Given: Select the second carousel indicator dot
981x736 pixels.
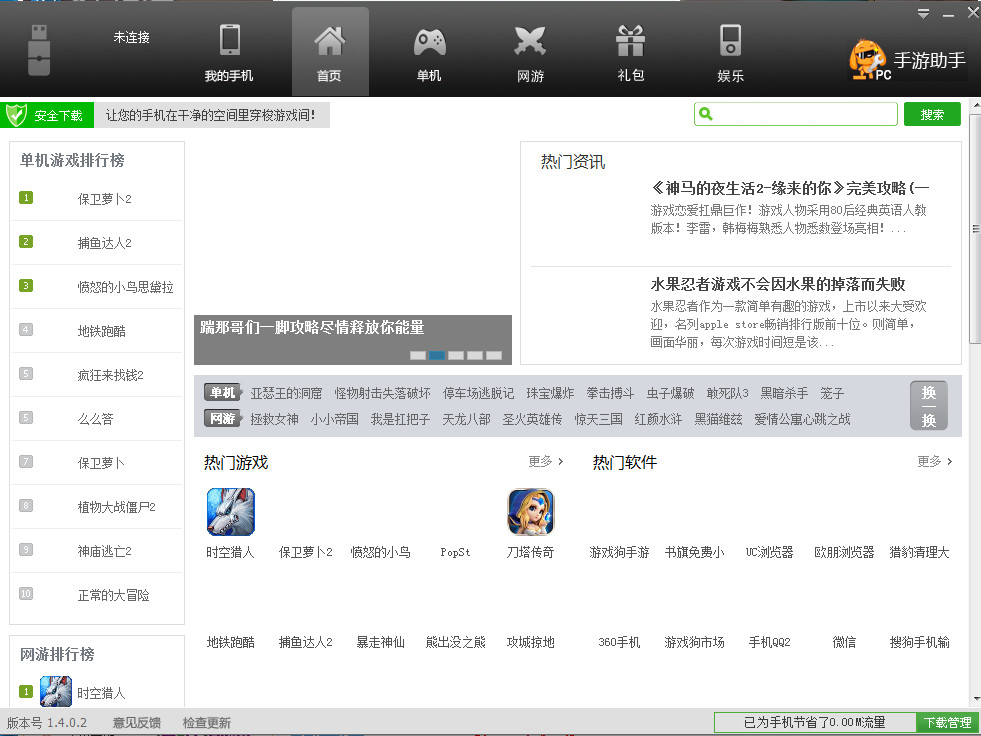Looking at the screenshot, I should 435,355.
